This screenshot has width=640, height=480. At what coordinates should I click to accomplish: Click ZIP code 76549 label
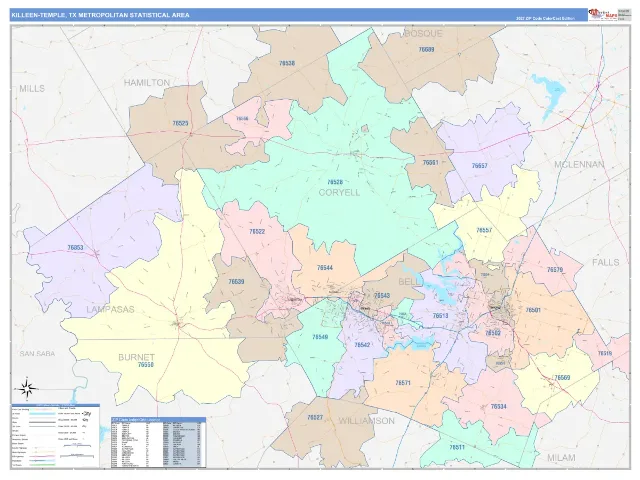[320, 337]
